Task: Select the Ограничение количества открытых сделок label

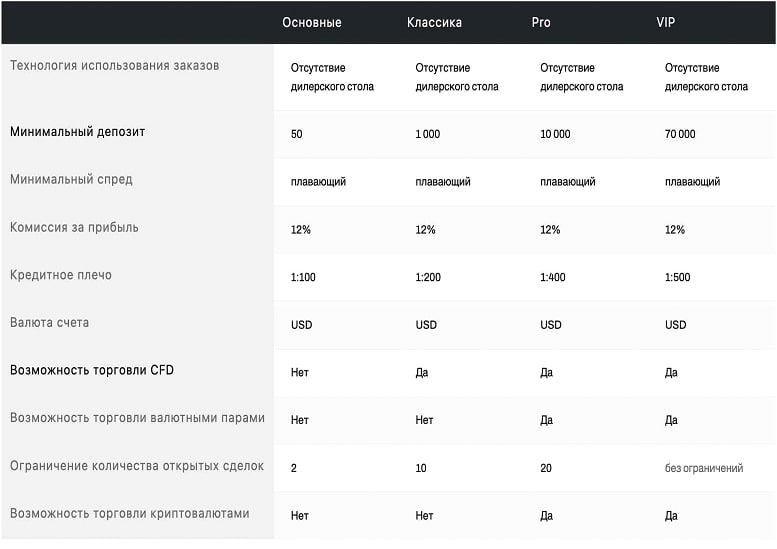Action: pyautogui.click(x=136, y=466)
